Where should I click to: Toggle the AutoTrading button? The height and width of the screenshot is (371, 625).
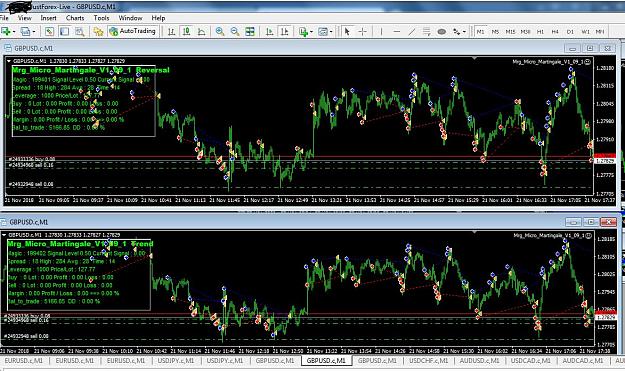pyautogui.click(x=133, y=31)
